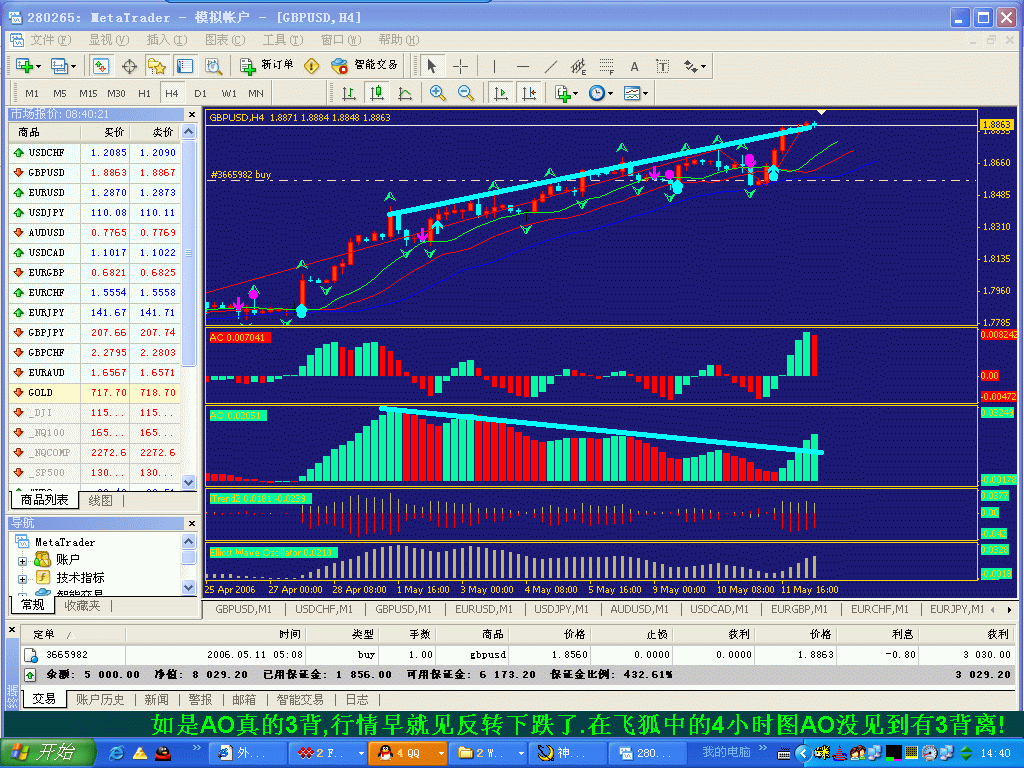Open 插入 menu
1024x768 pixels.
click(x=167, y=40)
